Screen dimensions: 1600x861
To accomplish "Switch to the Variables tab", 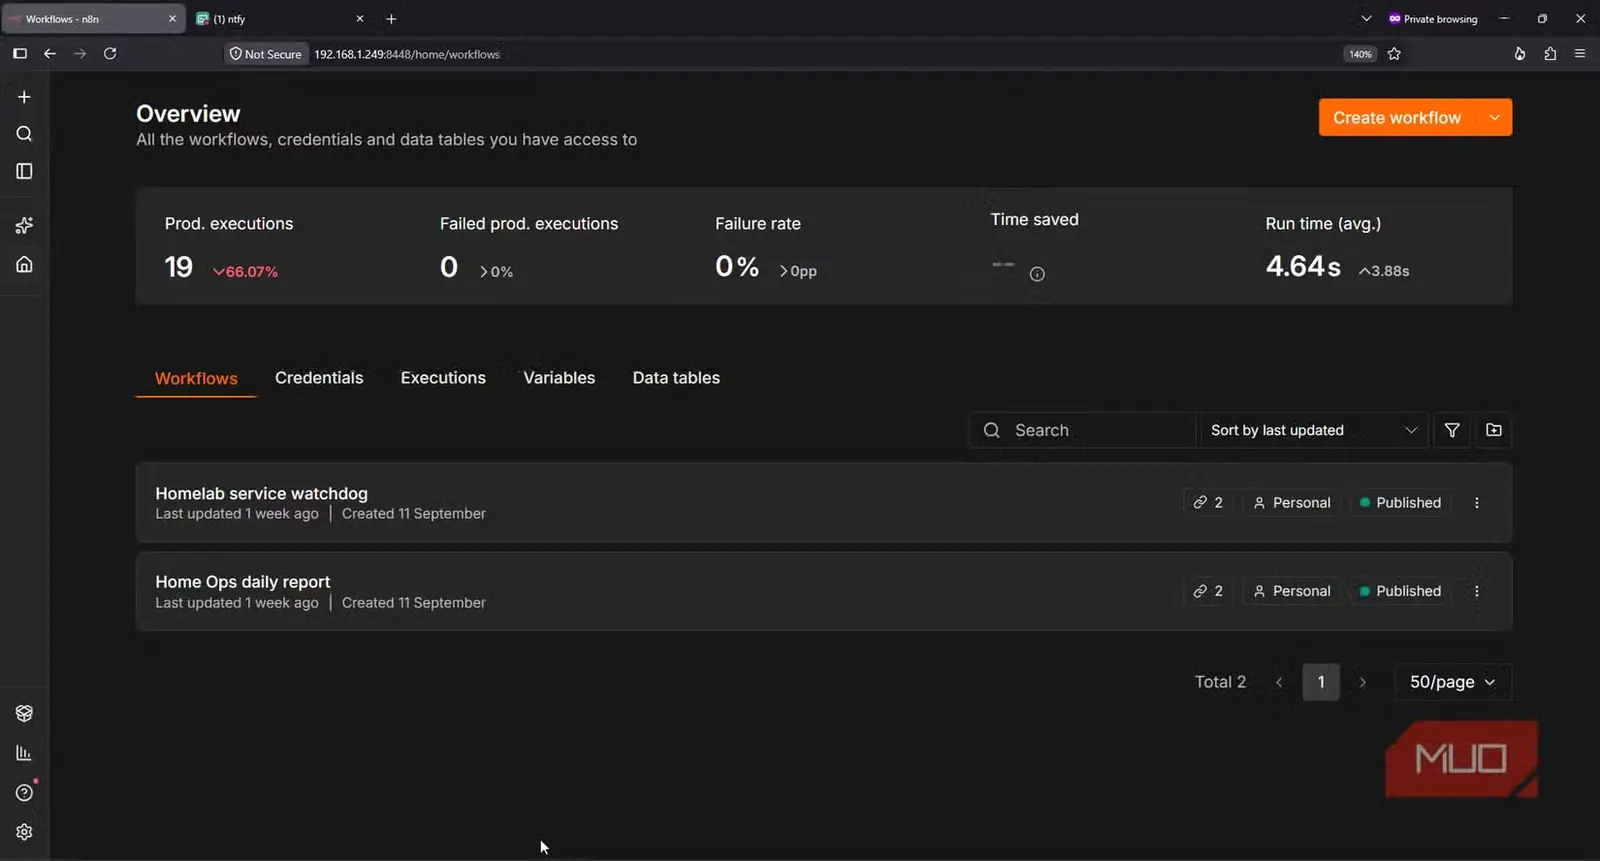I will click(559, 378).
